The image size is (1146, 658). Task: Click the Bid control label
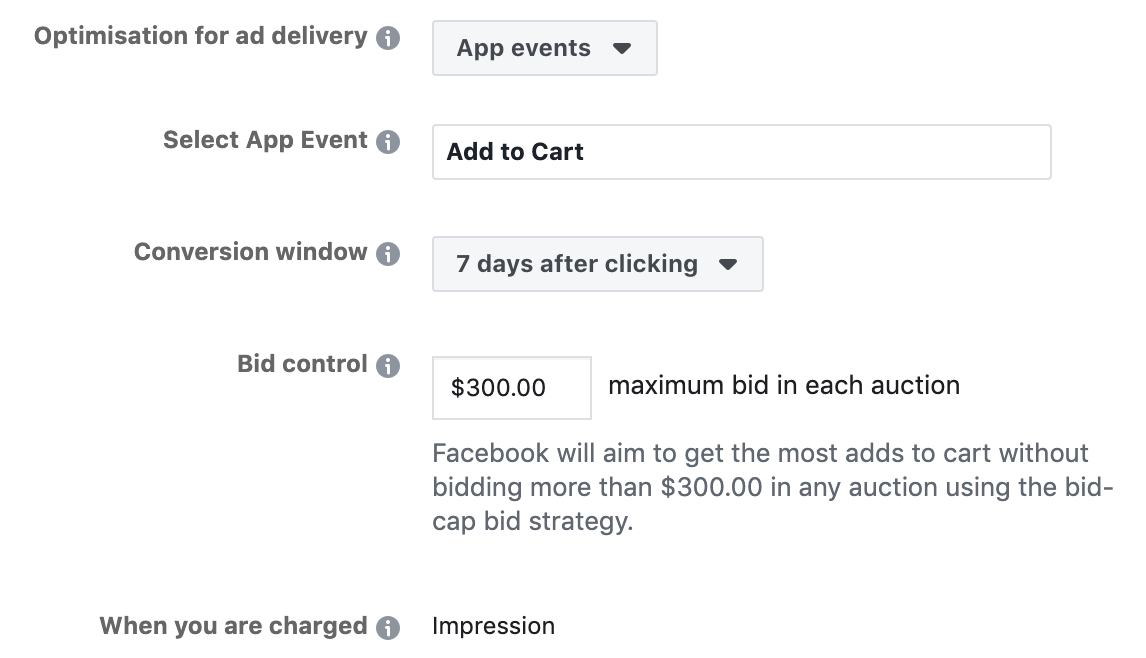click(302, 365)
